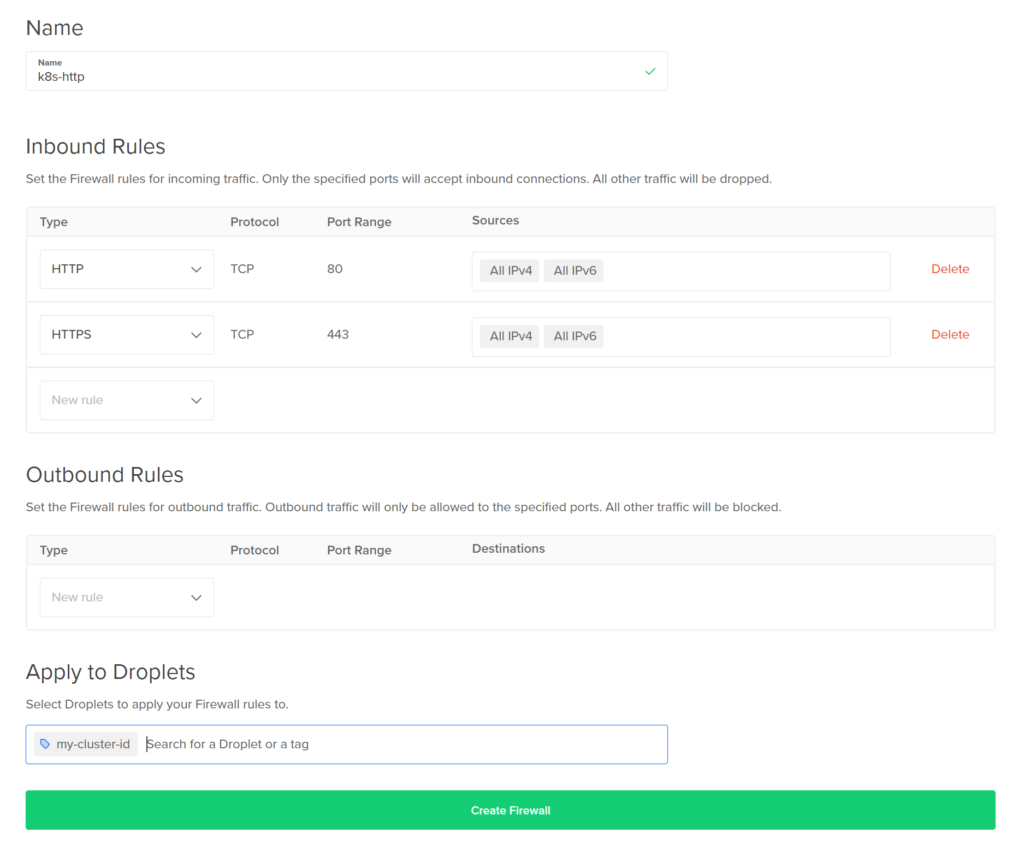
Task: Select the All IPv4 chip in the HTTPS sources
Action: (x=509, y=336)
